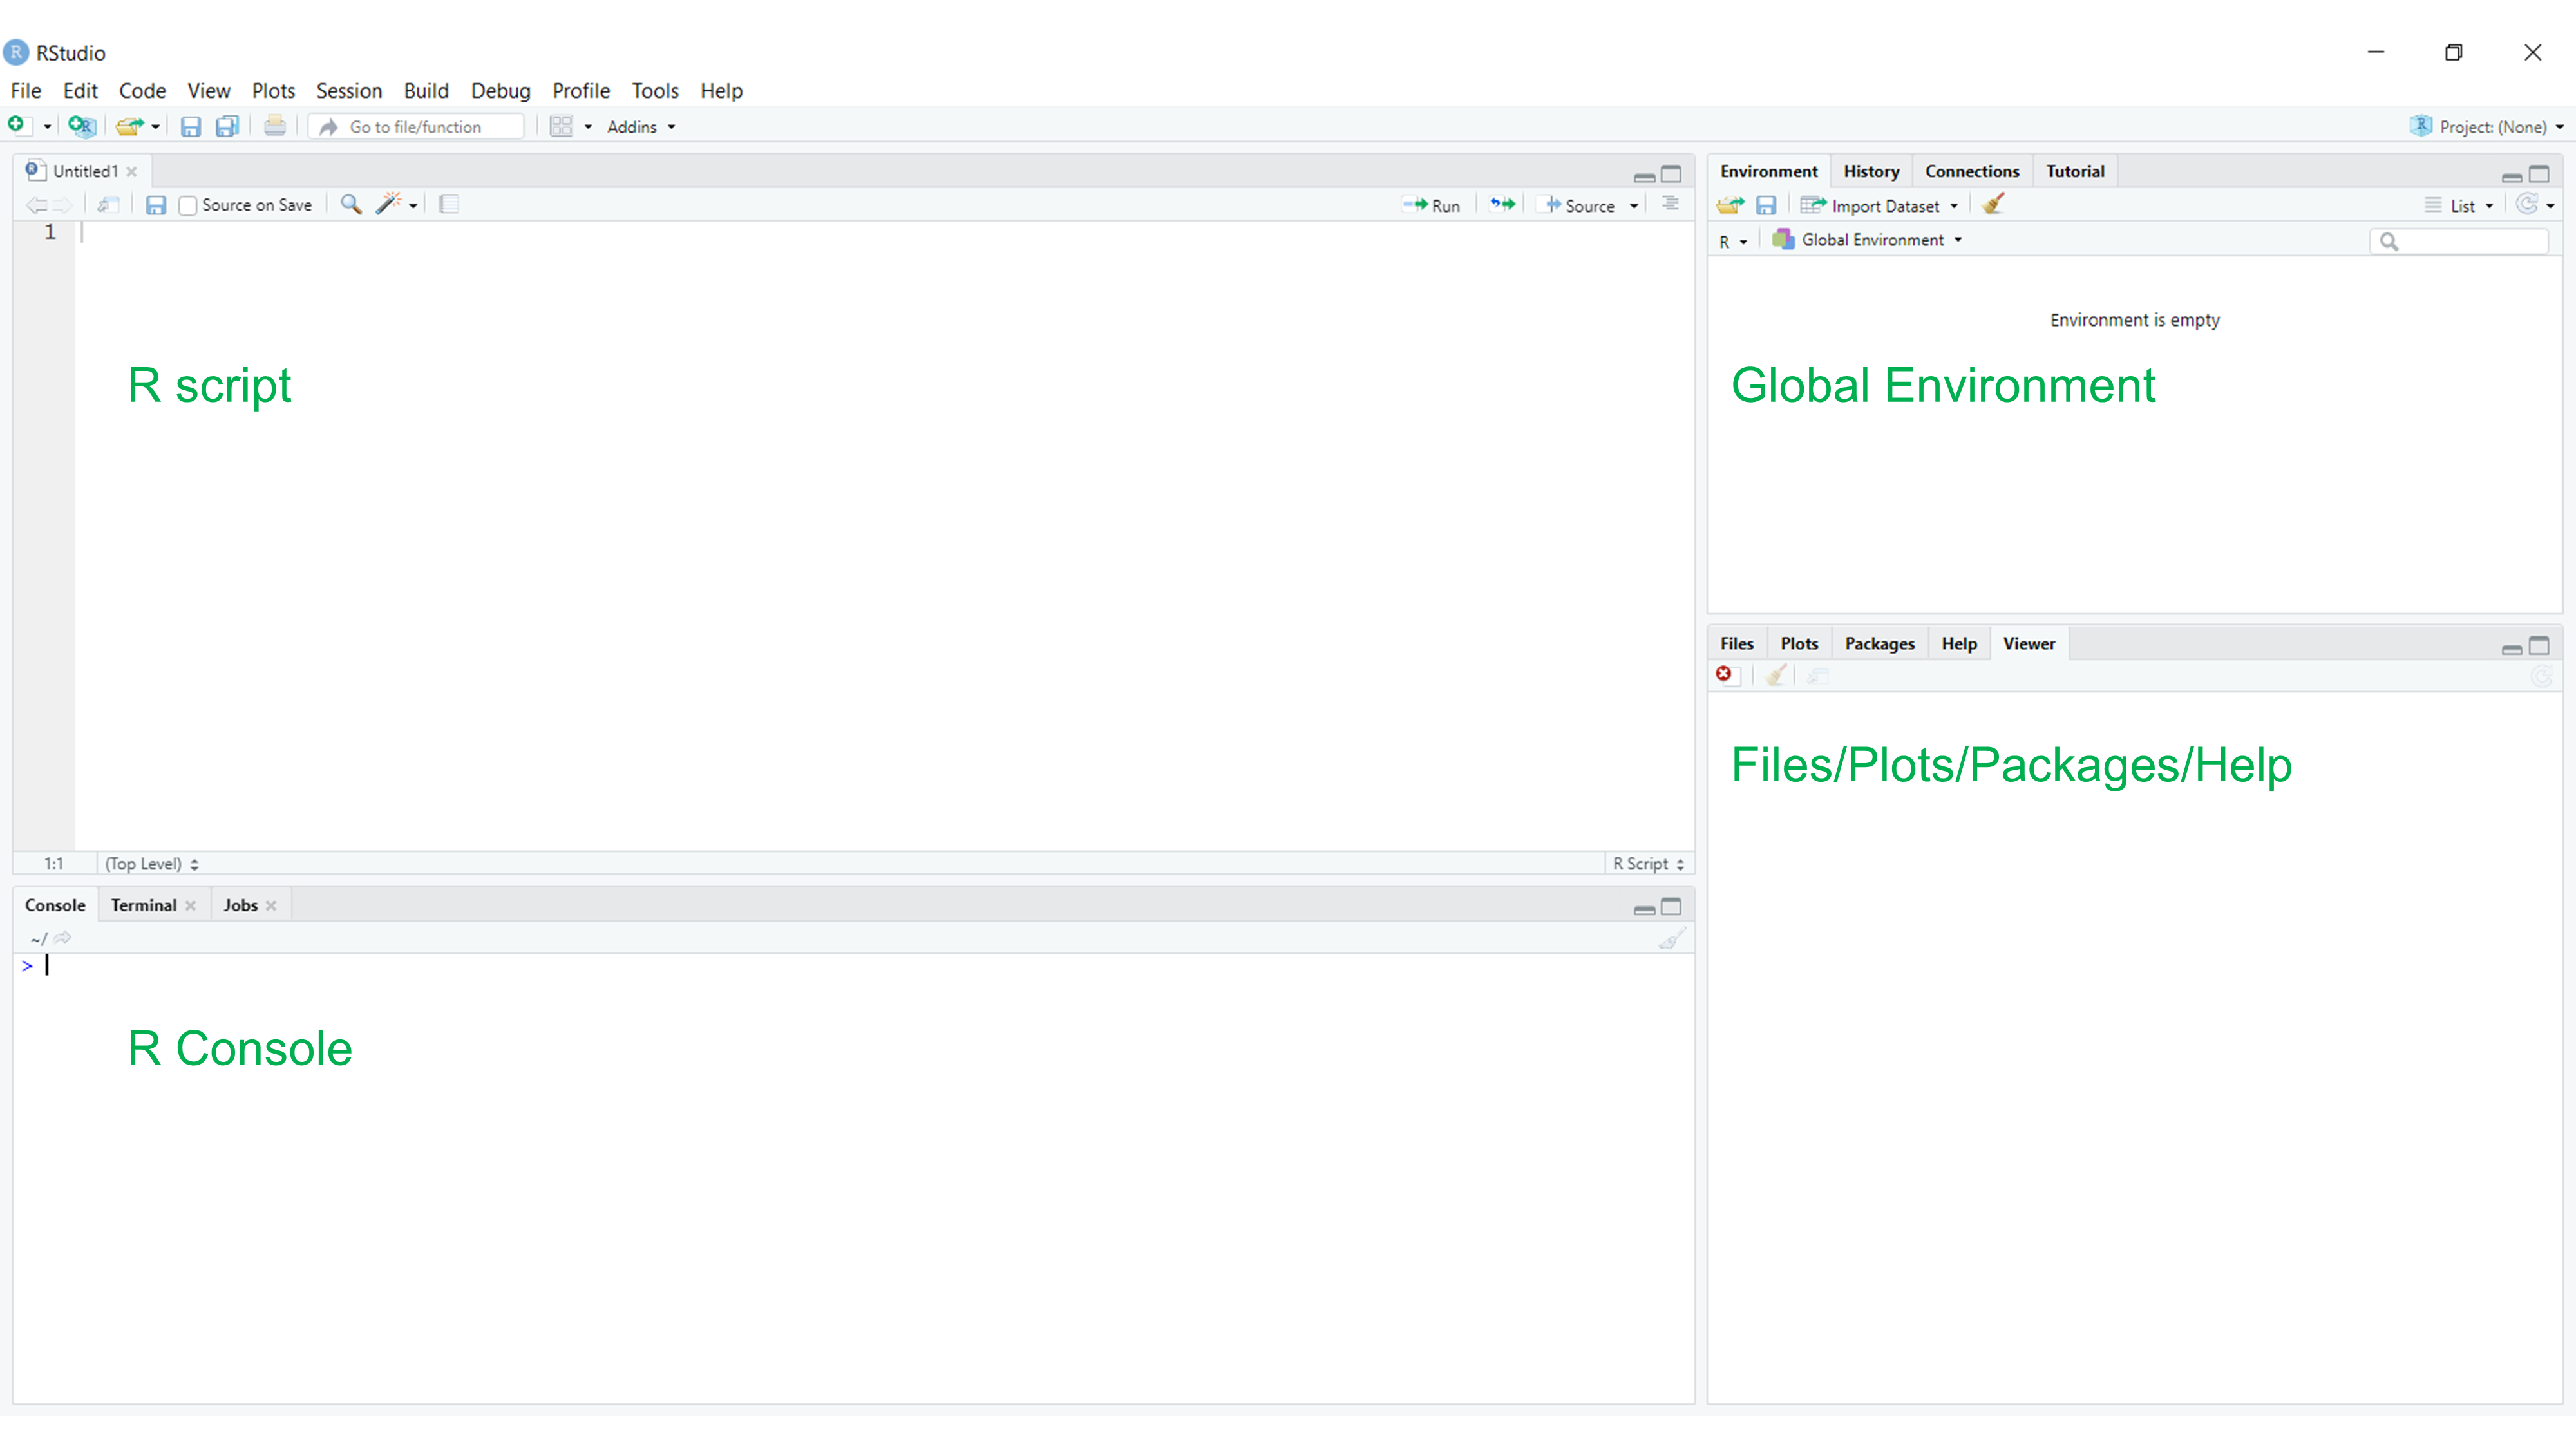Image resolution: width=2576 pixels, height=1449 pixels.
Task: Maximize the Console pane
Action: click(x=1671, y=907)
